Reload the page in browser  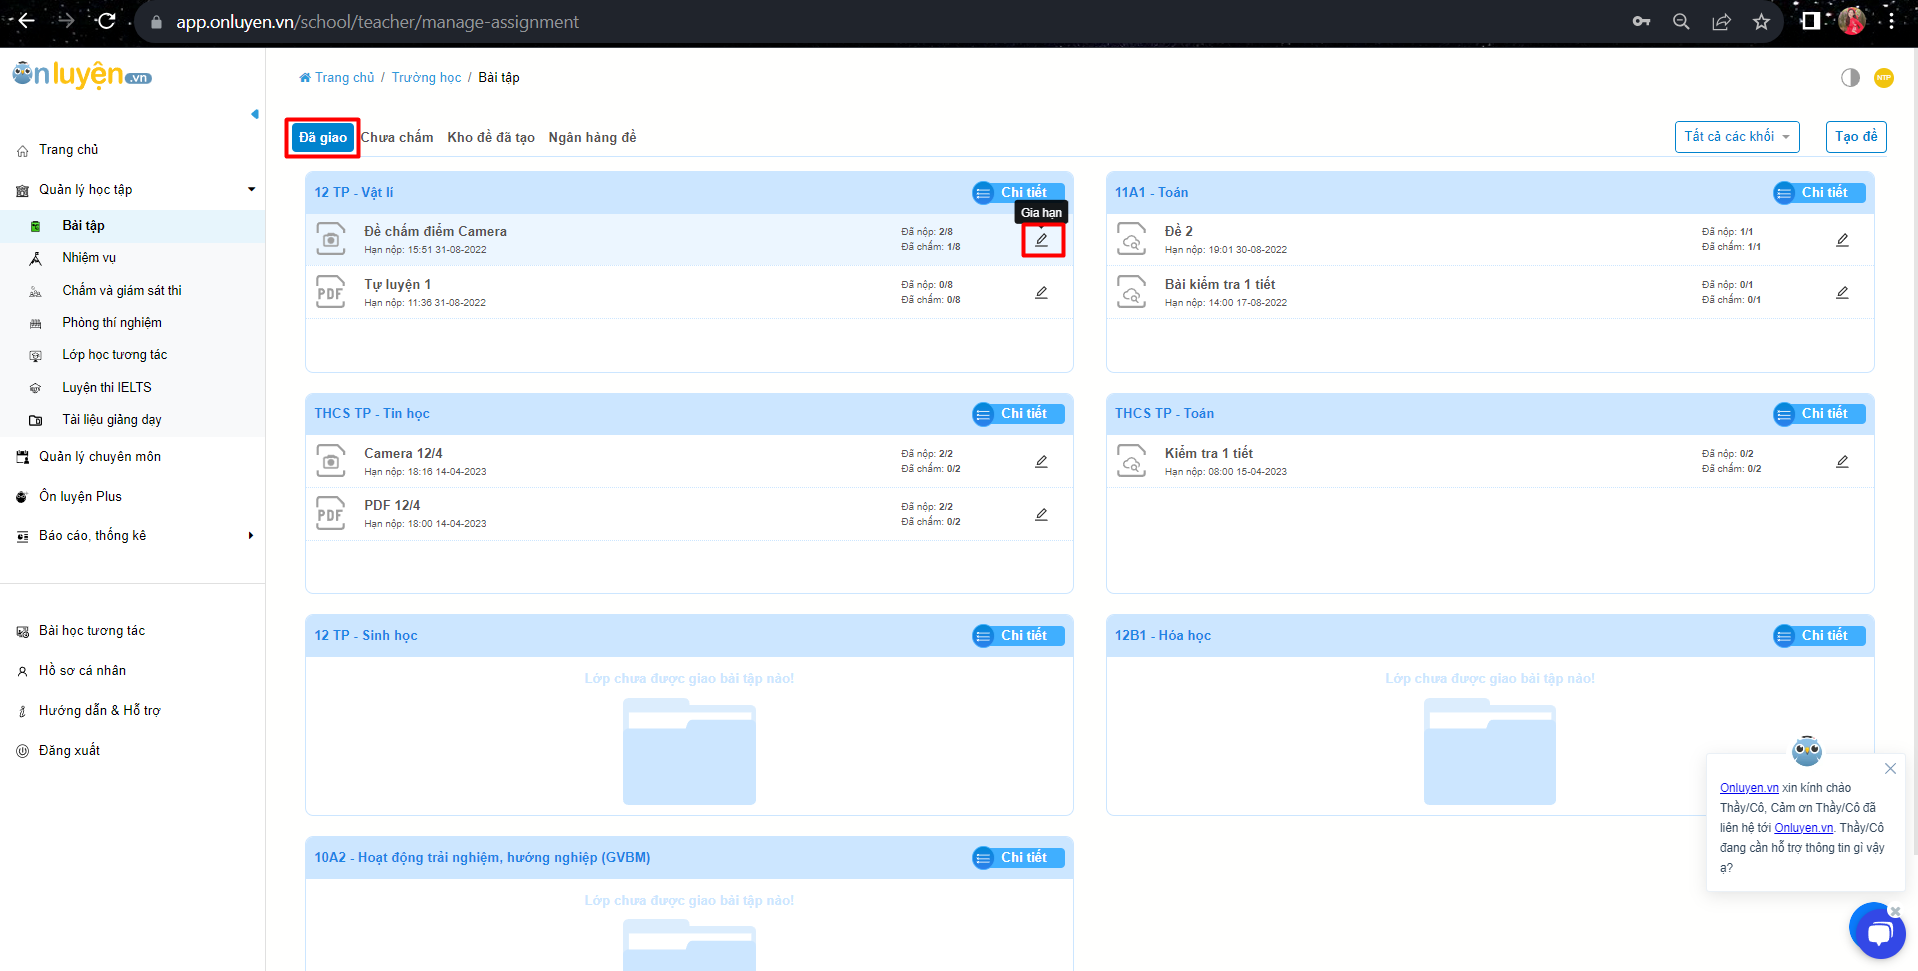pos(106,21)
